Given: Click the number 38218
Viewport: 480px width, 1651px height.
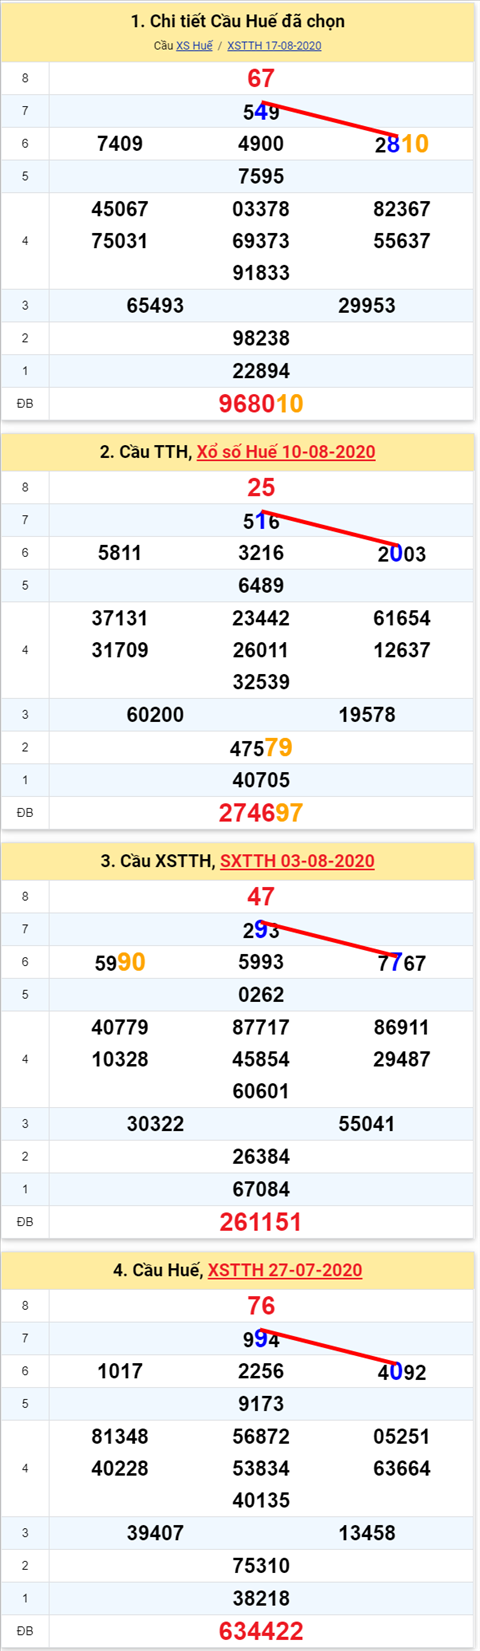Looking at the screenshot, I should [261, 1598].
